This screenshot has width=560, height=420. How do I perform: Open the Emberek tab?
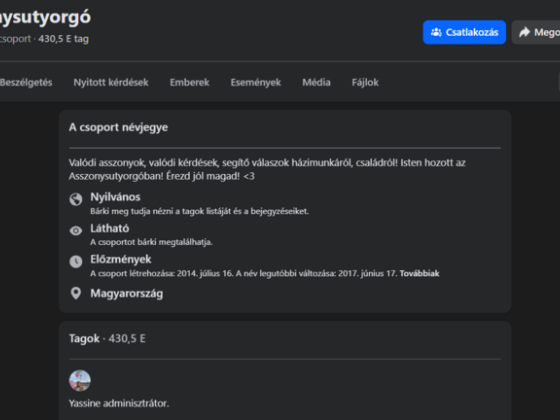(189, 82)
